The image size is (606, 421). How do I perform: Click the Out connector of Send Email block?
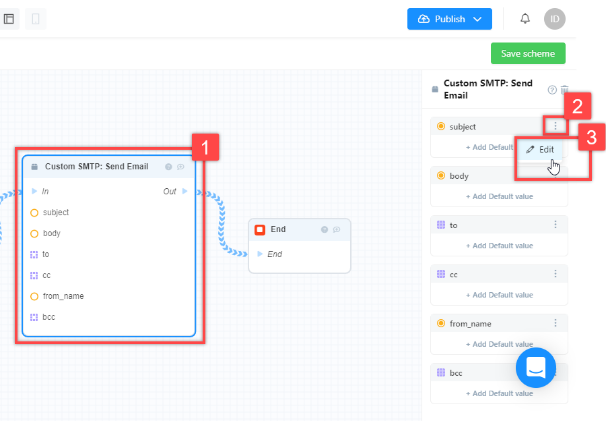pyautogui.click(x=184, y=191)
